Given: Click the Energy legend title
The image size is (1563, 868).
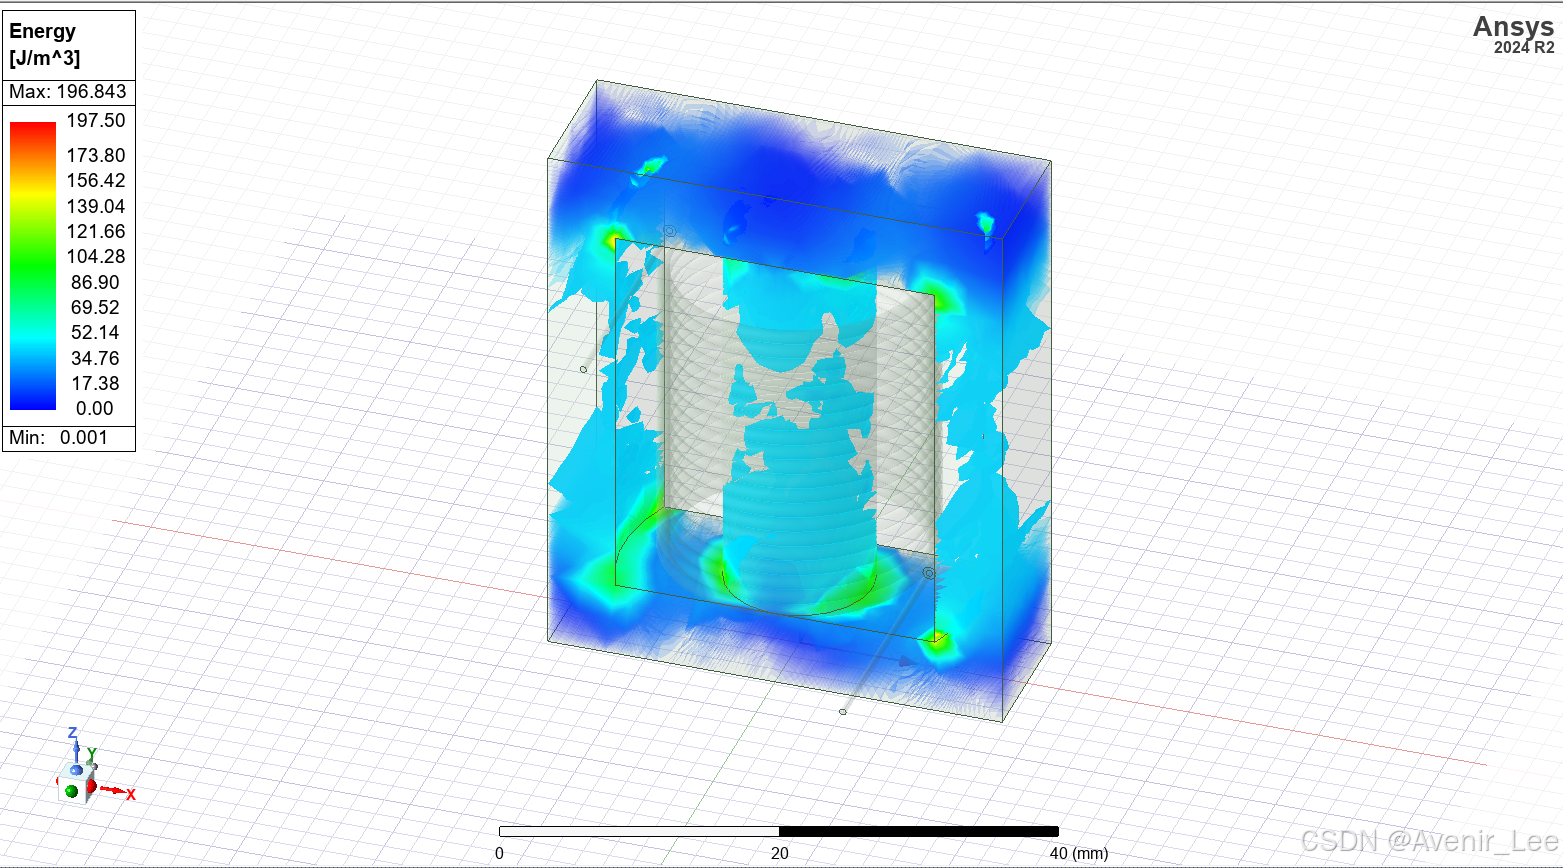Looking at the screenshot, I should click(x=43, y=31).
